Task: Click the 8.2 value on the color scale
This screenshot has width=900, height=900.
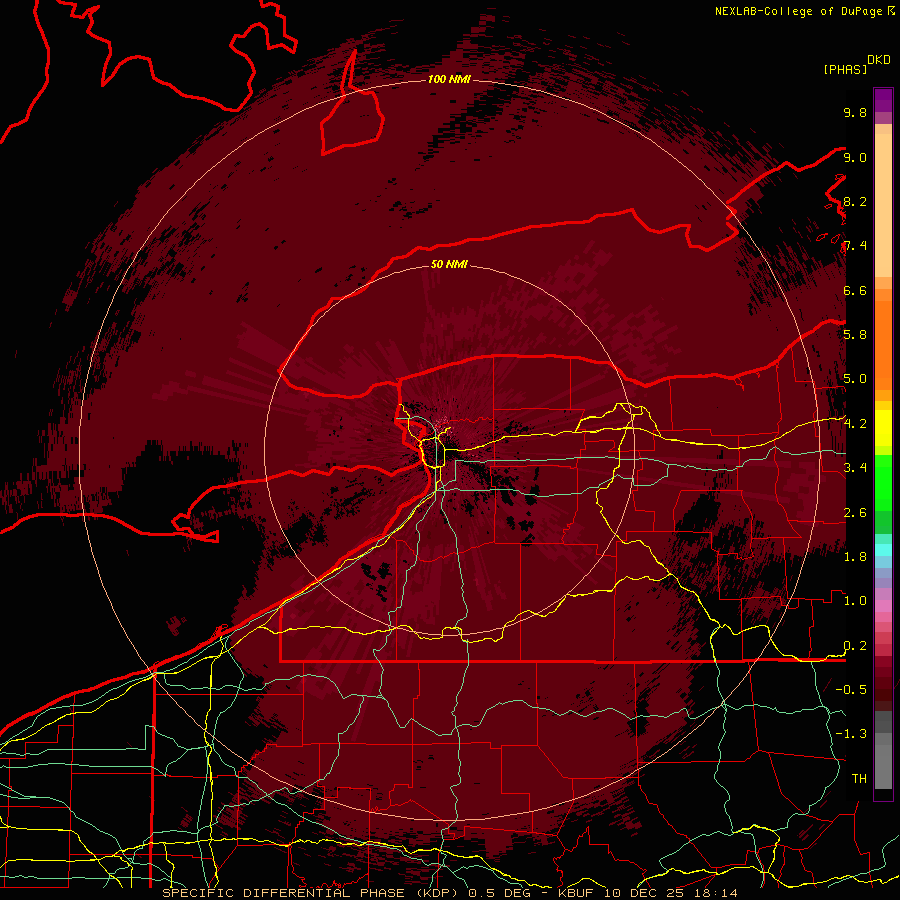Action: tap(855, 201)
